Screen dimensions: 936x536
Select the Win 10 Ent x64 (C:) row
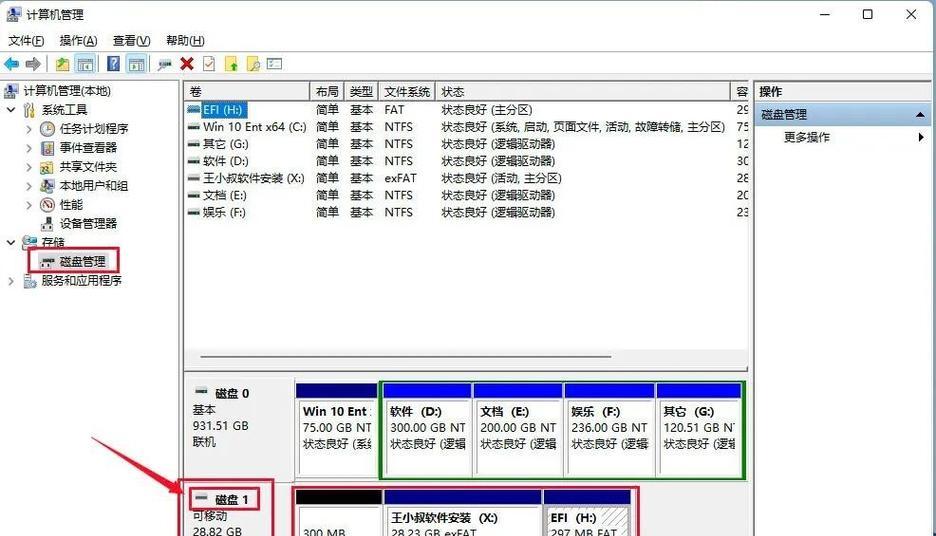[x=466, y=127]
